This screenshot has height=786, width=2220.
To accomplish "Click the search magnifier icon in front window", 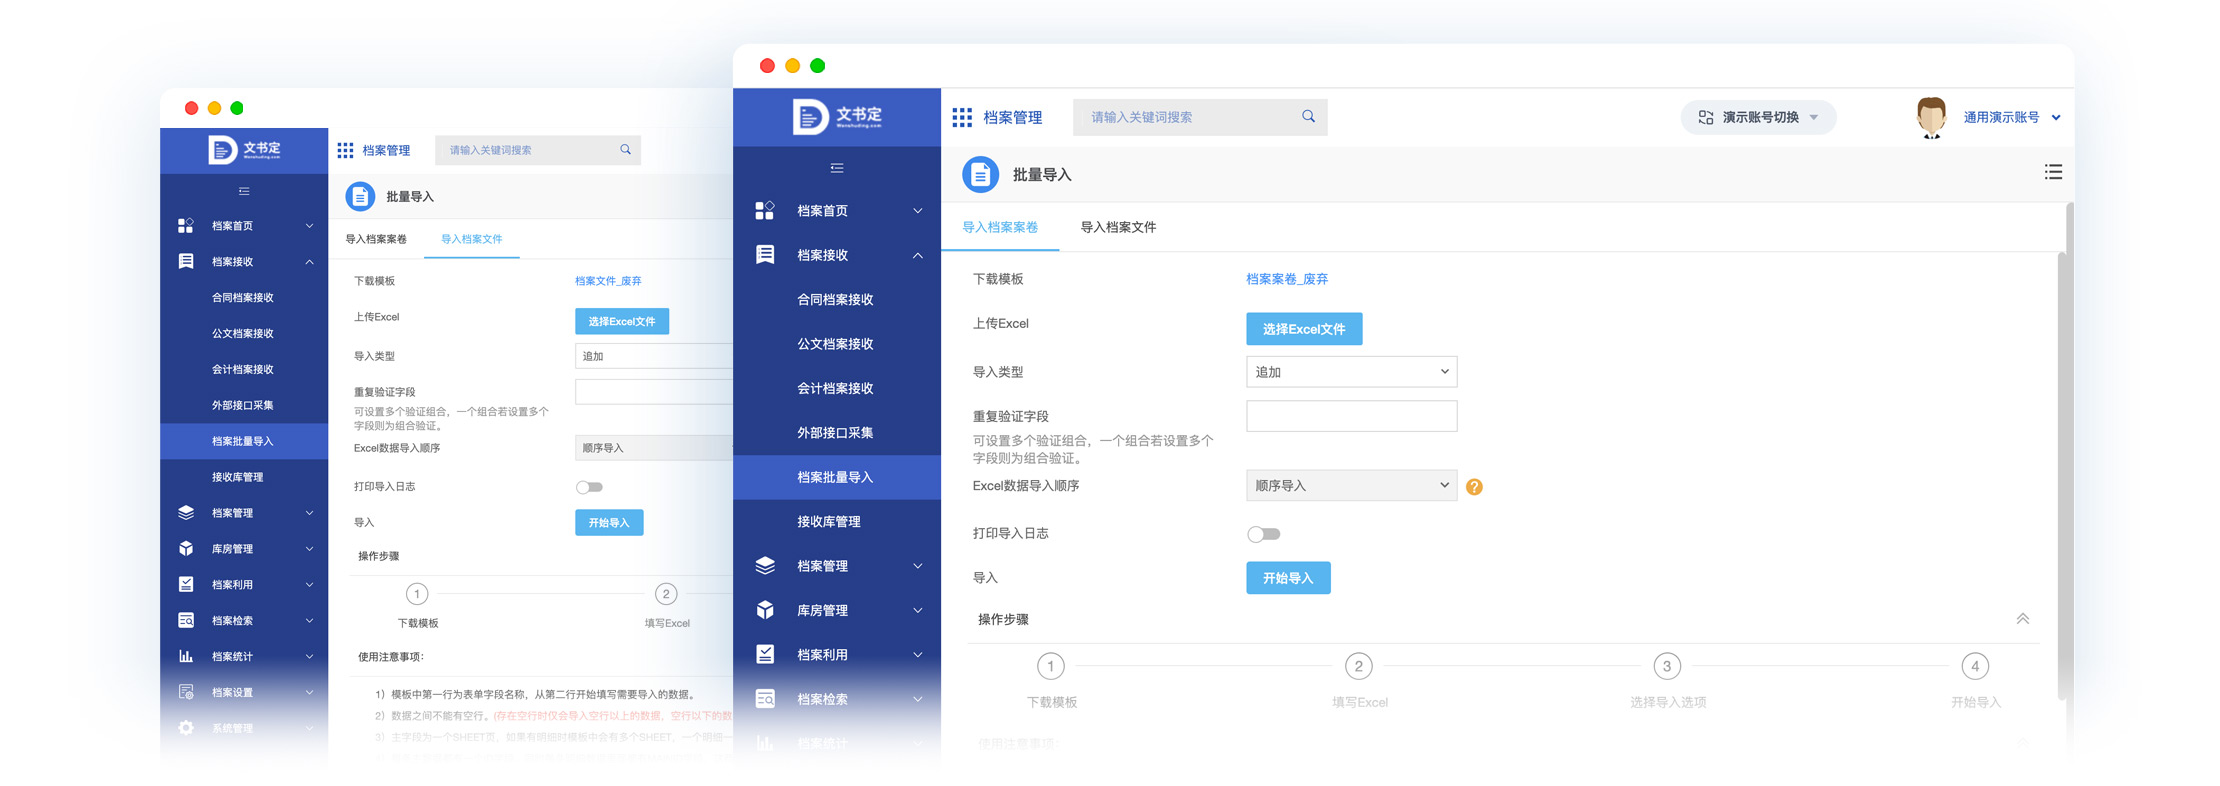I will pos(1308,117).
